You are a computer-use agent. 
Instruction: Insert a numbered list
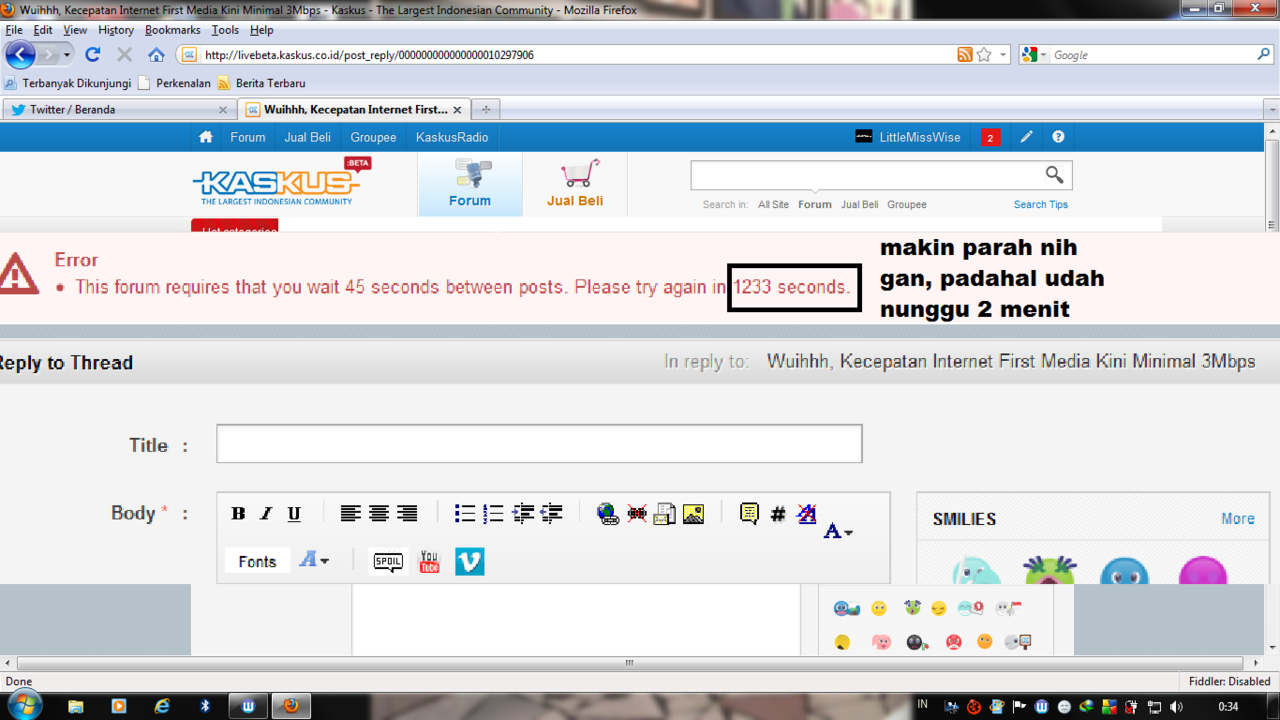pyautogui.click(x=493, y=513)
